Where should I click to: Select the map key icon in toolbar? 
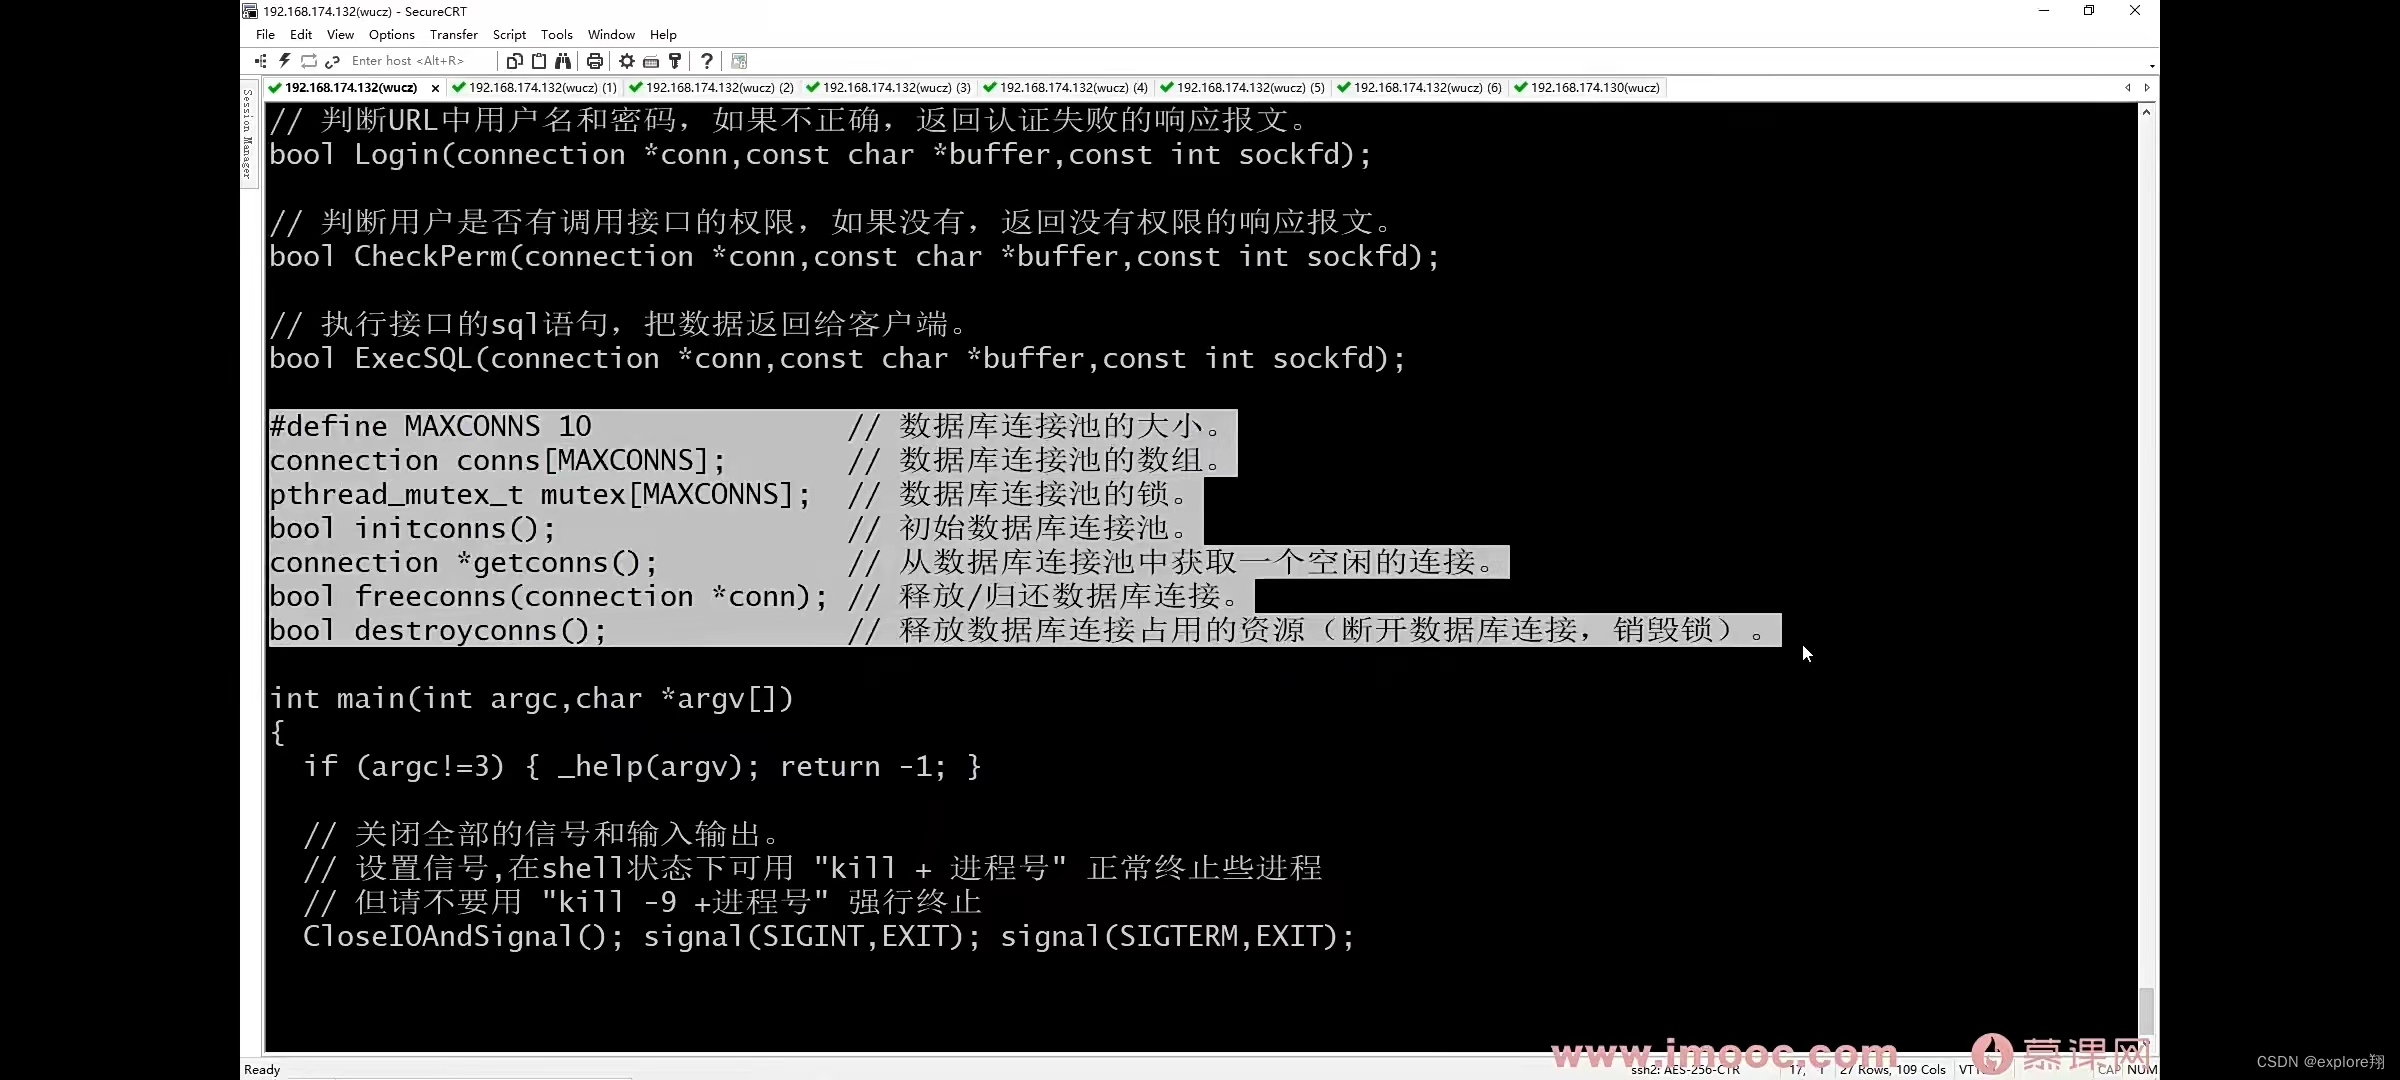tap(675, 61)
